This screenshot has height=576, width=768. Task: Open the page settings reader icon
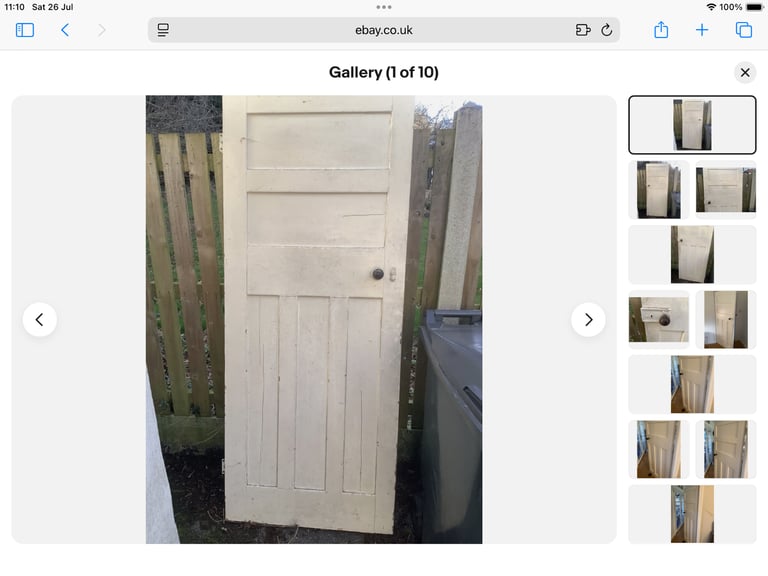pyautogui.click(x=163, y=30)
